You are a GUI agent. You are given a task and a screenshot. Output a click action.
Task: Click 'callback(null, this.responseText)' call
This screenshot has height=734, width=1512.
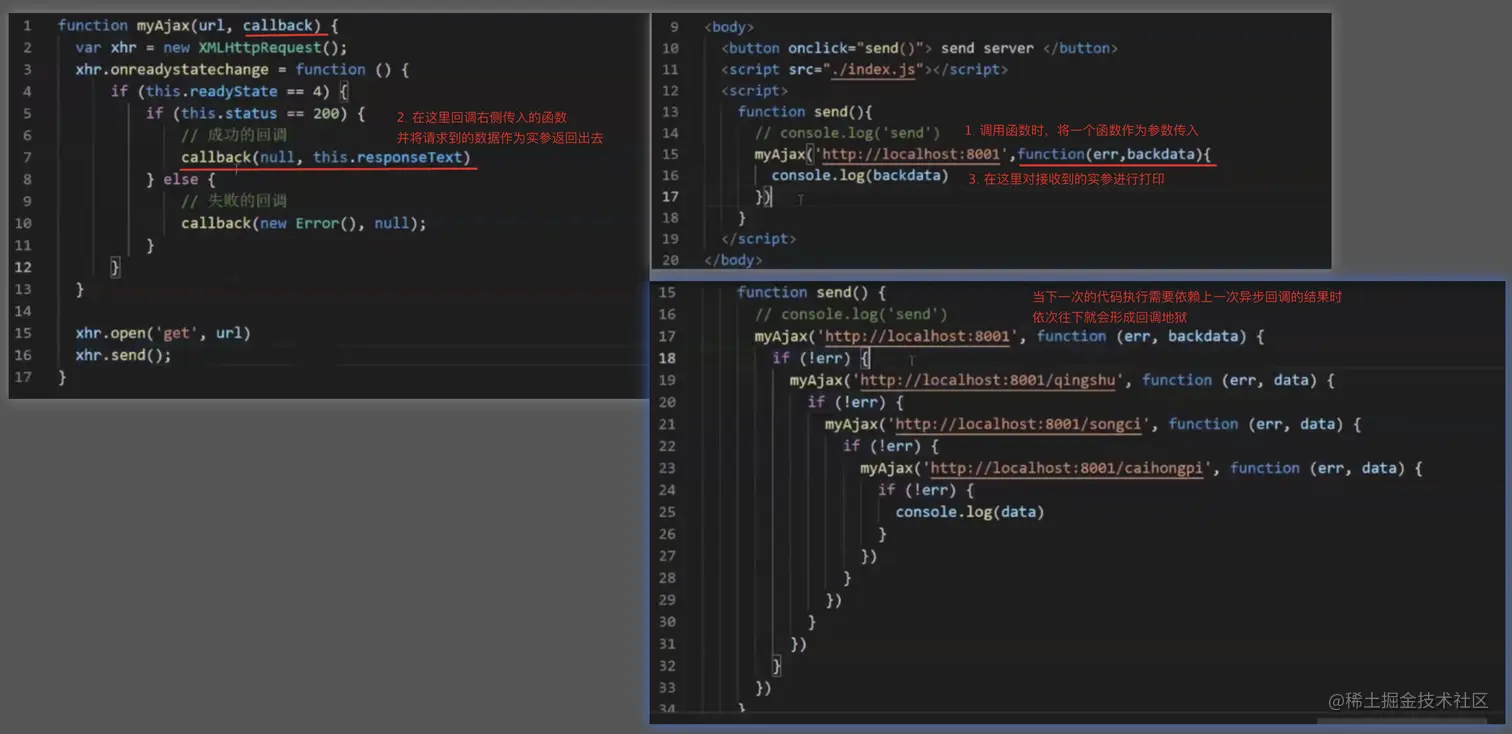point(325,157)
